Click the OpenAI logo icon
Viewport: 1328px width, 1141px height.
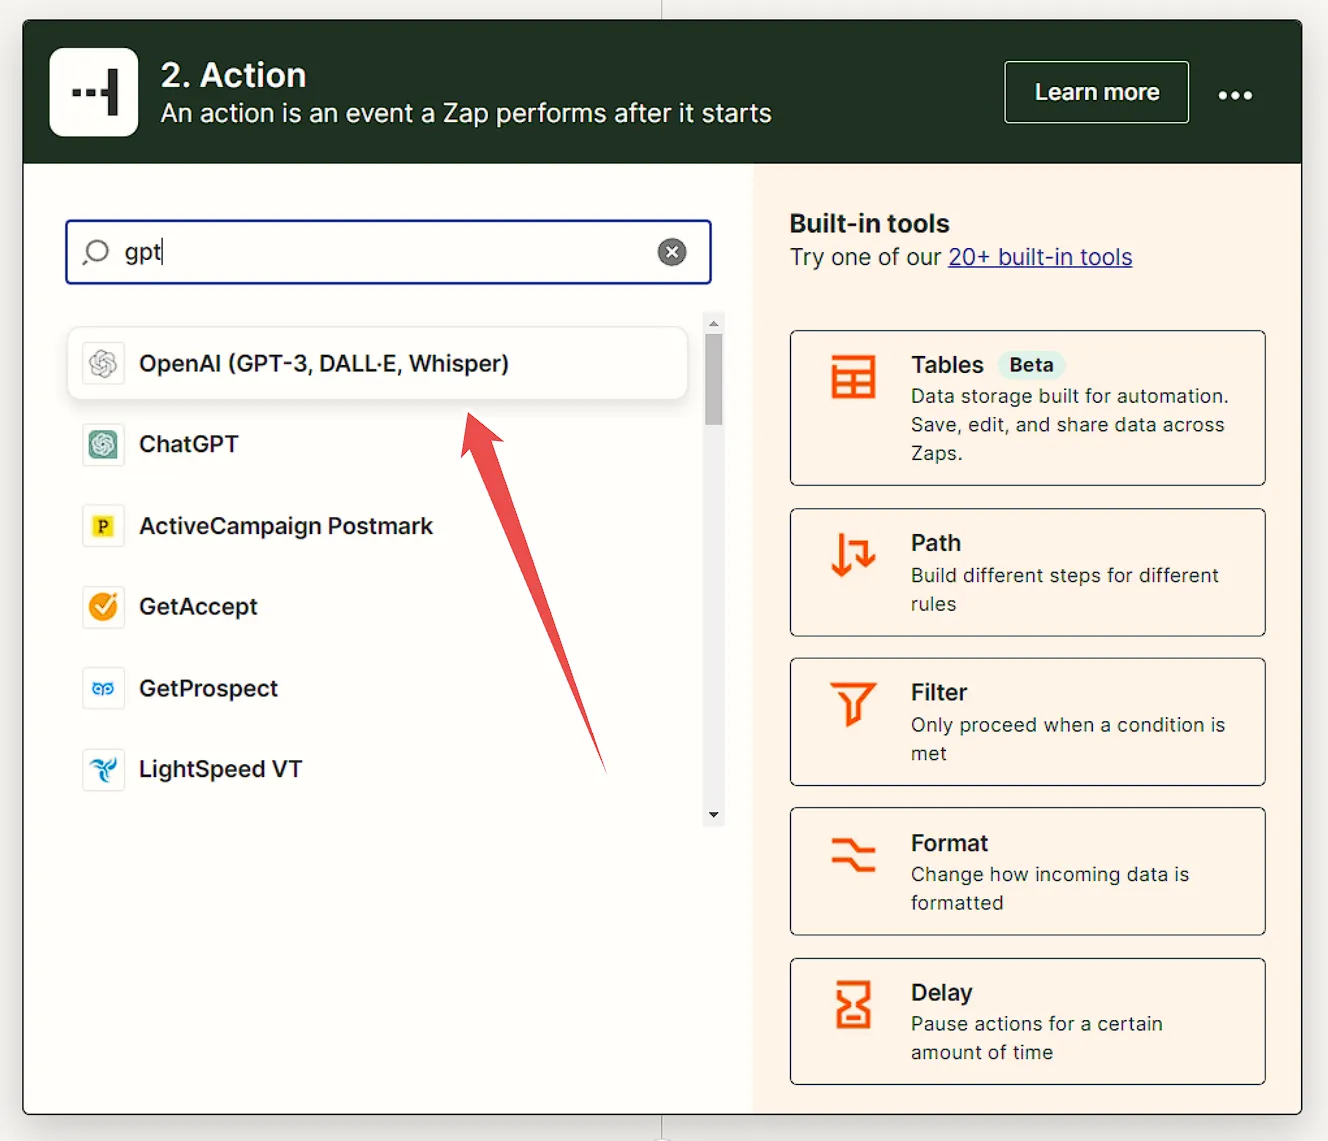click(103, 363)
